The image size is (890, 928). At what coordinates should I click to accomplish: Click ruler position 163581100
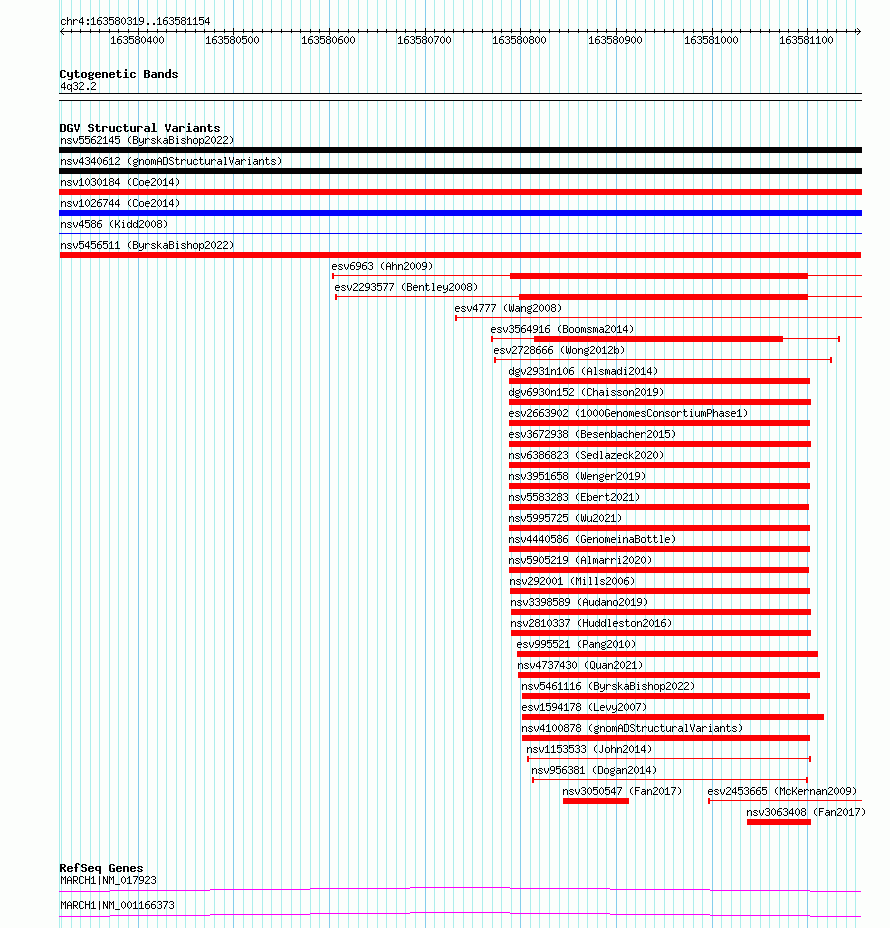coord(806,40)
